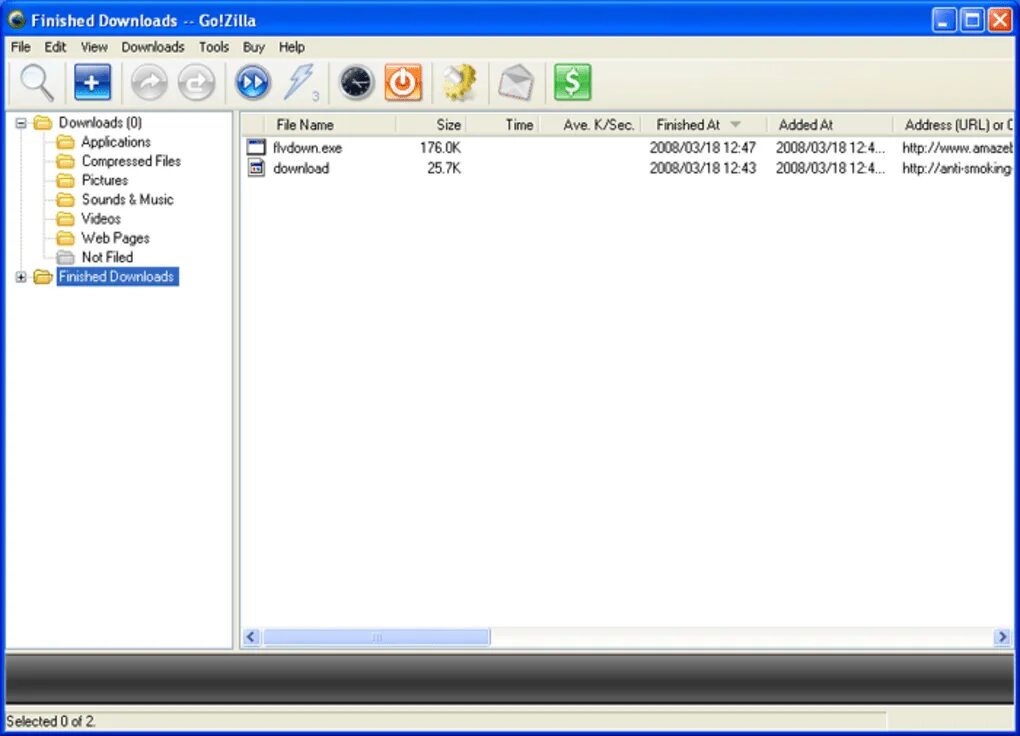Click the 25.7K size value
Viewport: 1020px width, 736px height.
coord(444,169)
